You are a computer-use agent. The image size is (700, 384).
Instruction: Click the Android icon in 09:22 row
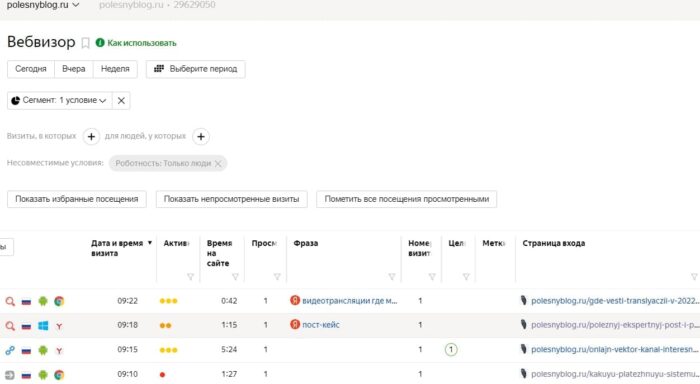coord(43,301)
